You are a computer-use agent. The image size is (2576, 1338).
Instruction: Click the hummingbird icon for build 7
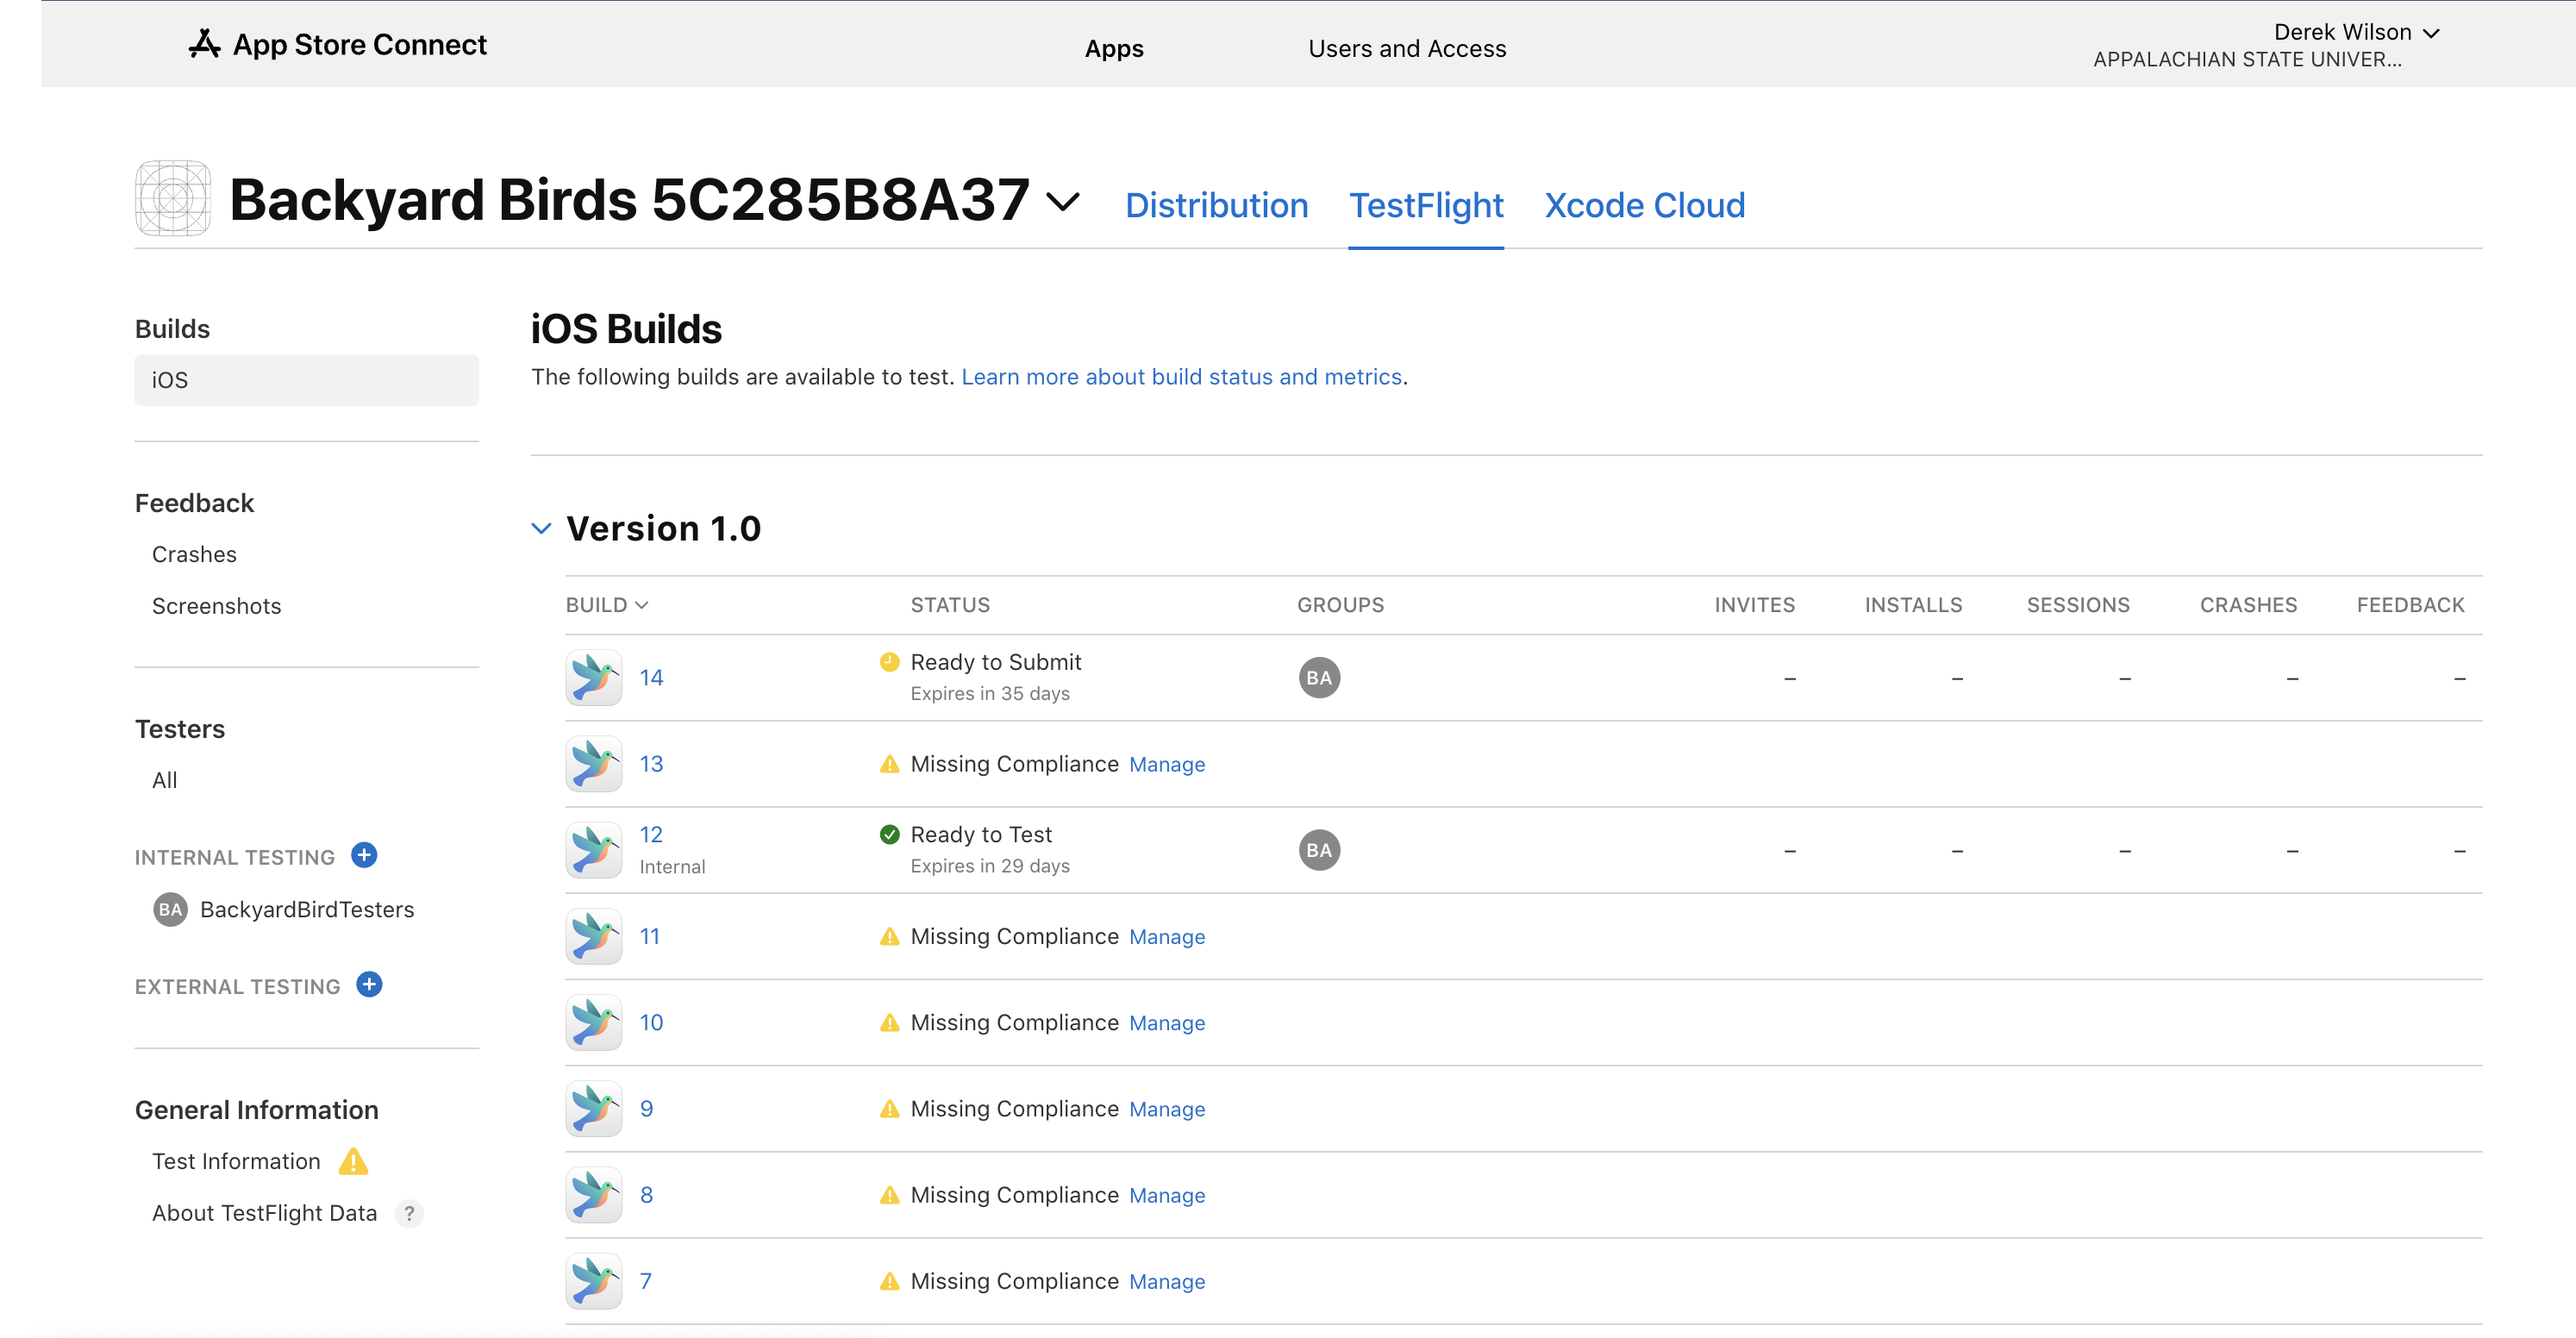(x=593, y=1281)
